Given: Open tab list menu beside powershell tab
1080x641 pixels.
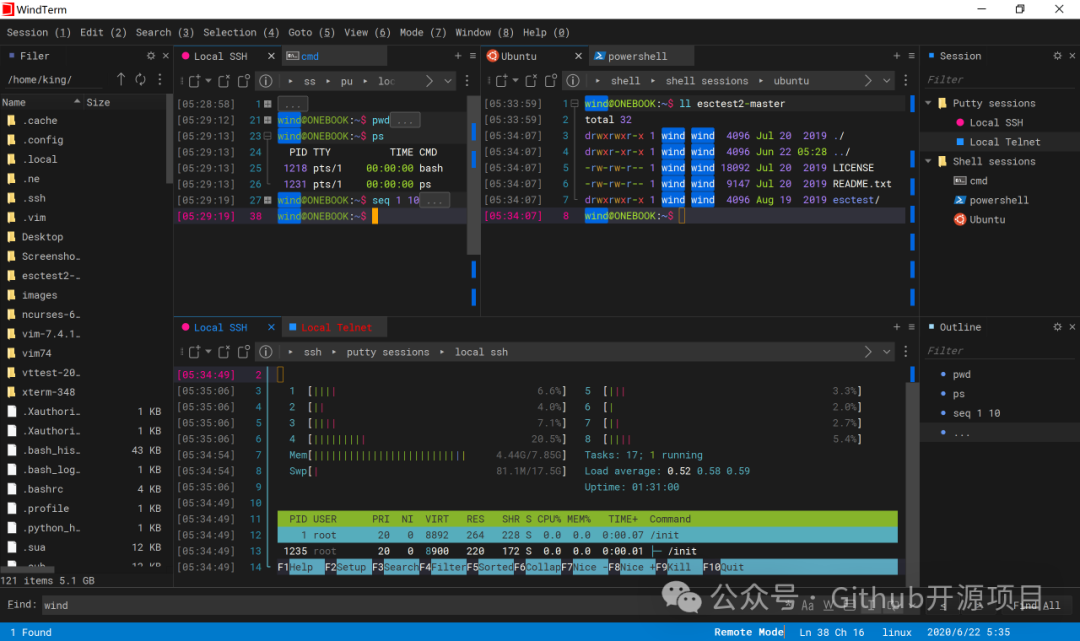Looking at the screenshot, I should [x=911, y=56].
